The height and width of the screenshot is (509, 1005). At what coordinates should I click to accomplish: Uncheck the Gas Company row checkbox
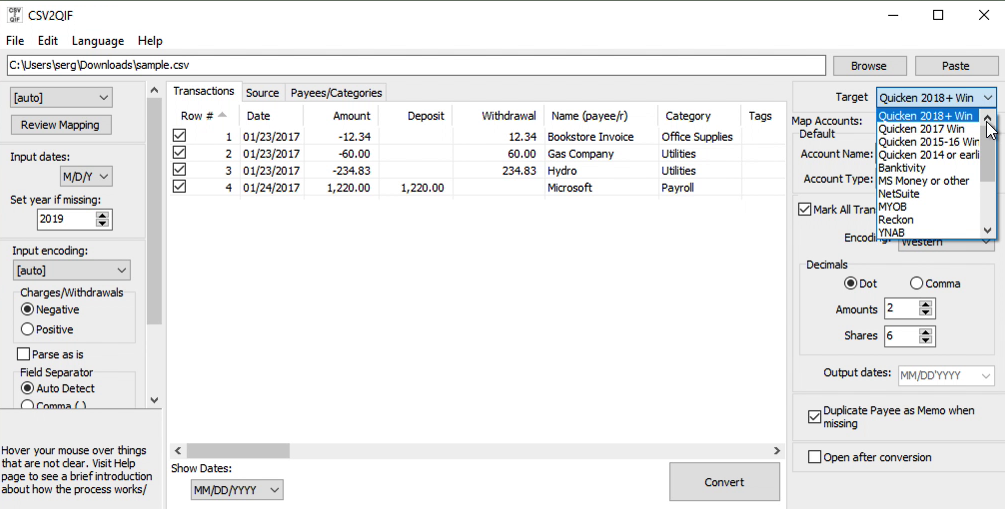pyautogui.click(x=179, y=153)
